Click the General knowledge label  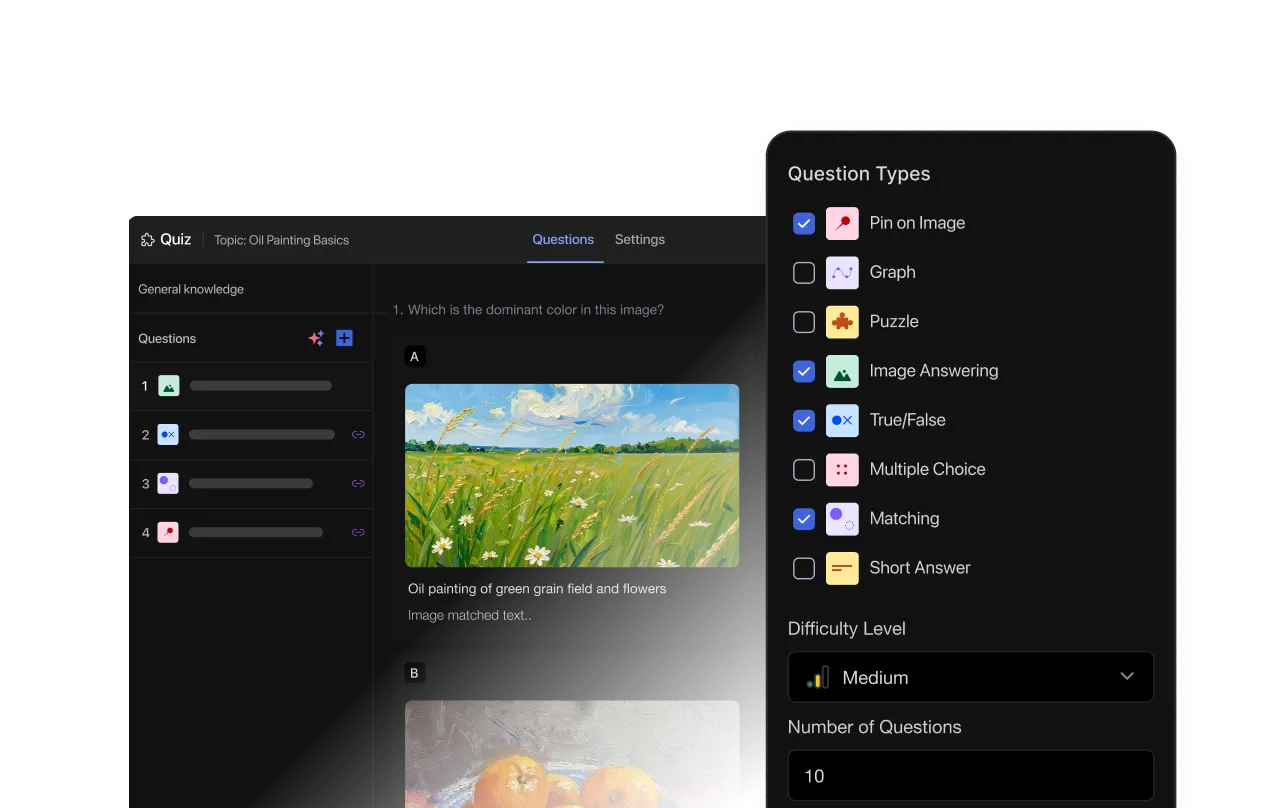tap(191, 289)
